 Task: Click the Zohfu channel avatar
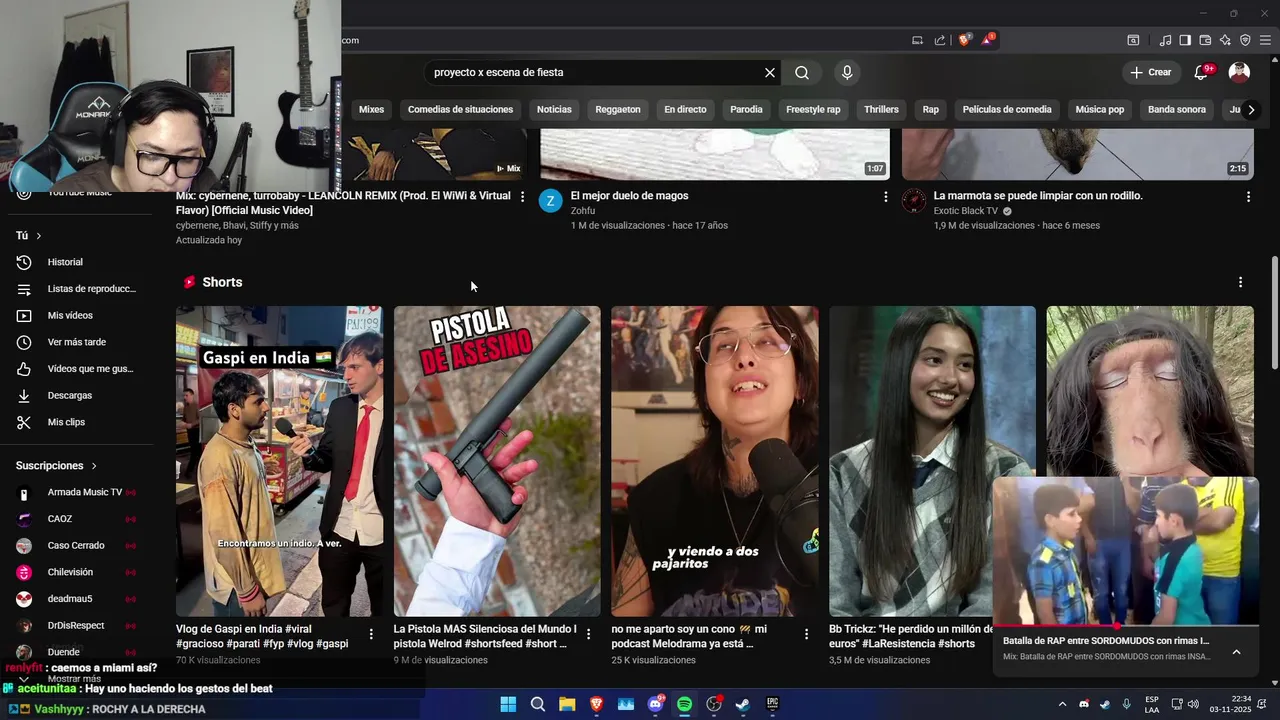tap(550, 201)
